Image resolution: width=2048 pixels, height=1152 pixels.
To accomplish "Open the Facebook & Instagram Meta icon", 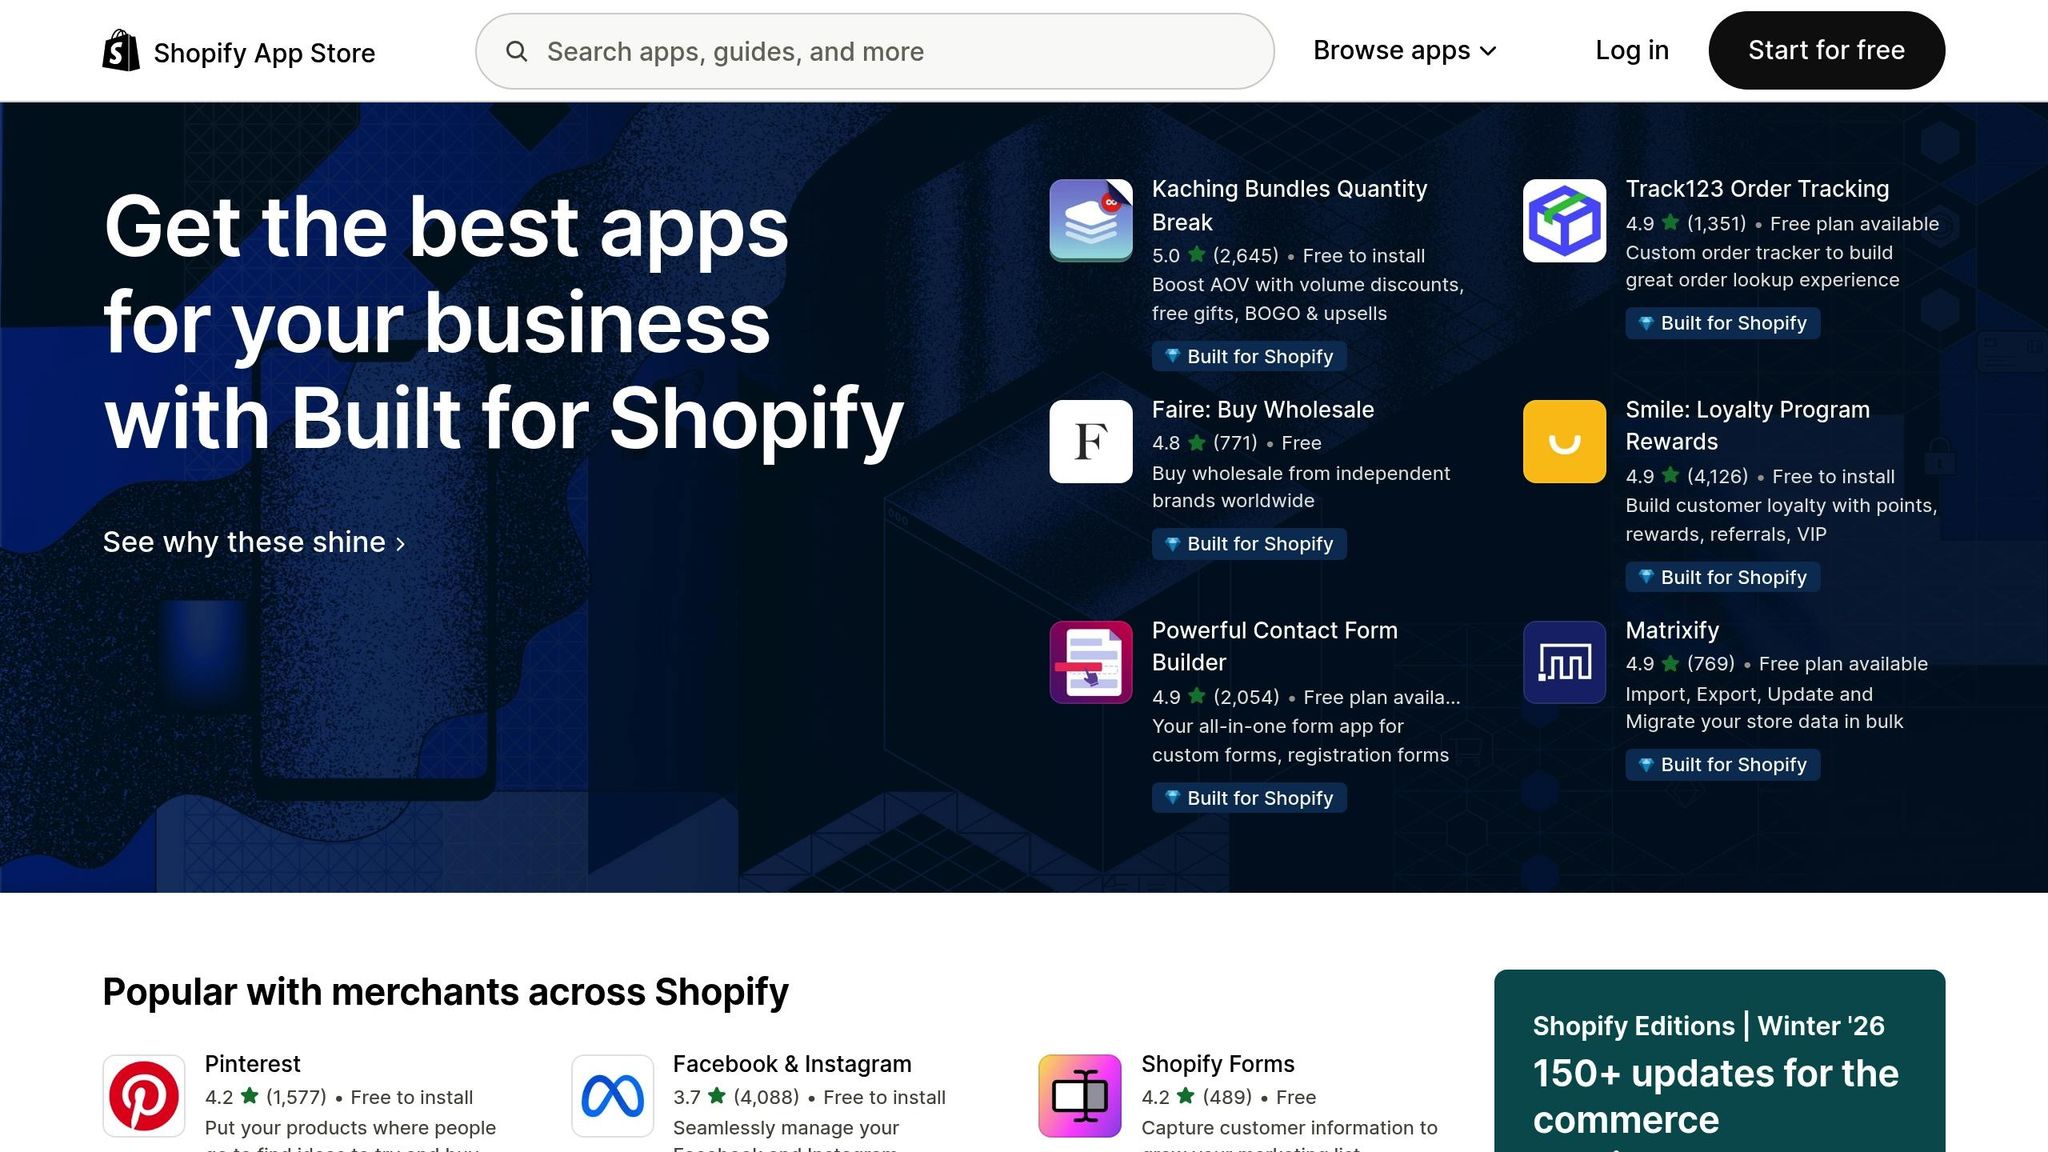I will coord(612,1094).
